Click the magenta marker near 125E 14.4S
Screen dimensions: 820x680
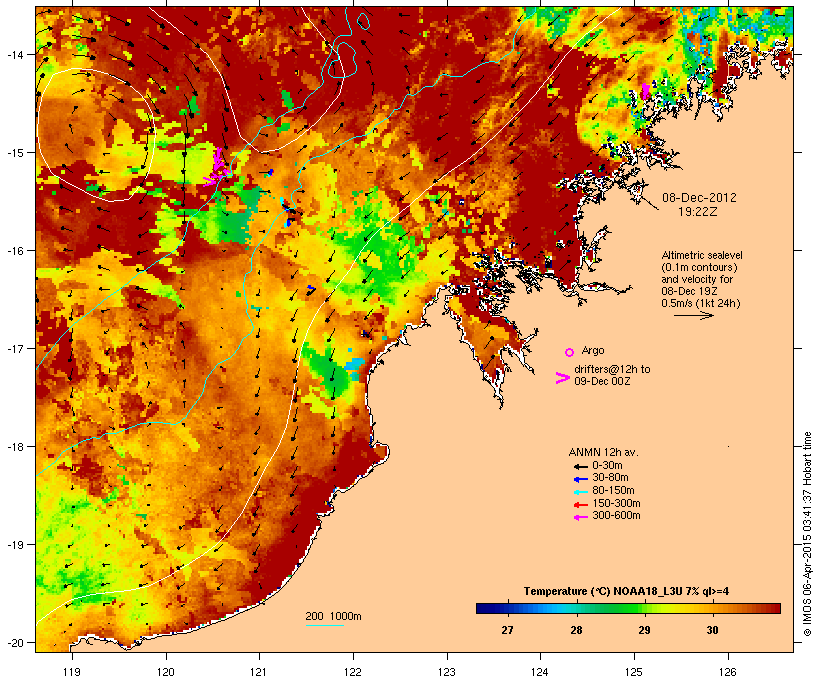tap(645, 90)
